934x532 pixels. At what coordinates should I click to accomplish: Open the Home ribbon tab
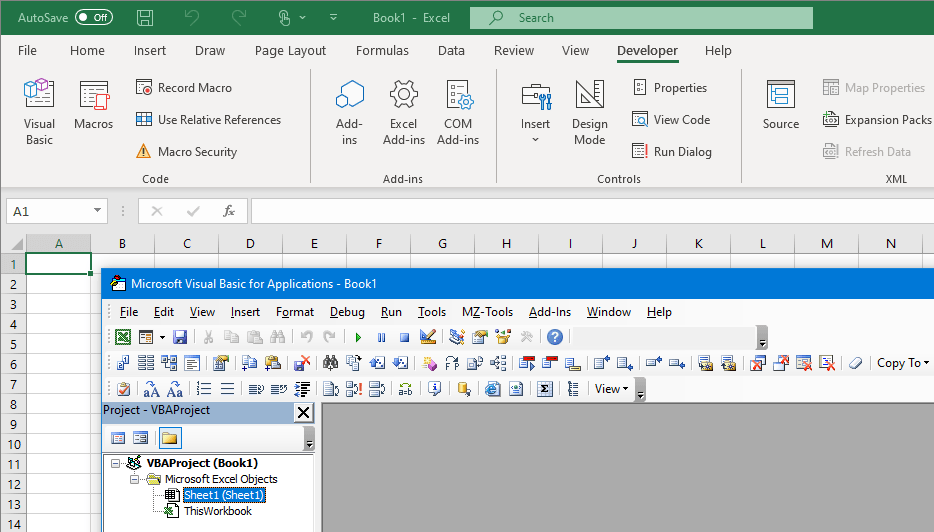[x=87, y=51]
